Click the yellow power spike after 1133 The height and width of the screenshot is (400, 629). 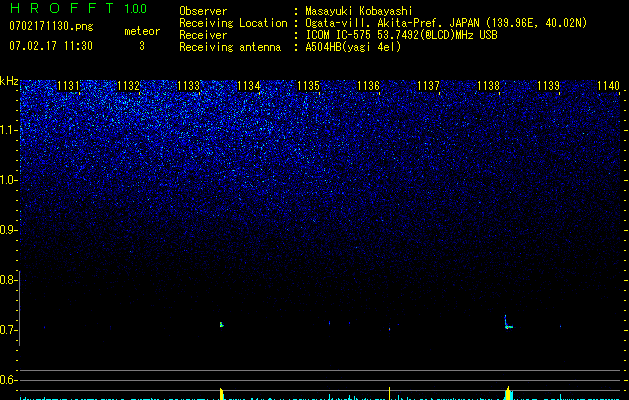[221, 394]
